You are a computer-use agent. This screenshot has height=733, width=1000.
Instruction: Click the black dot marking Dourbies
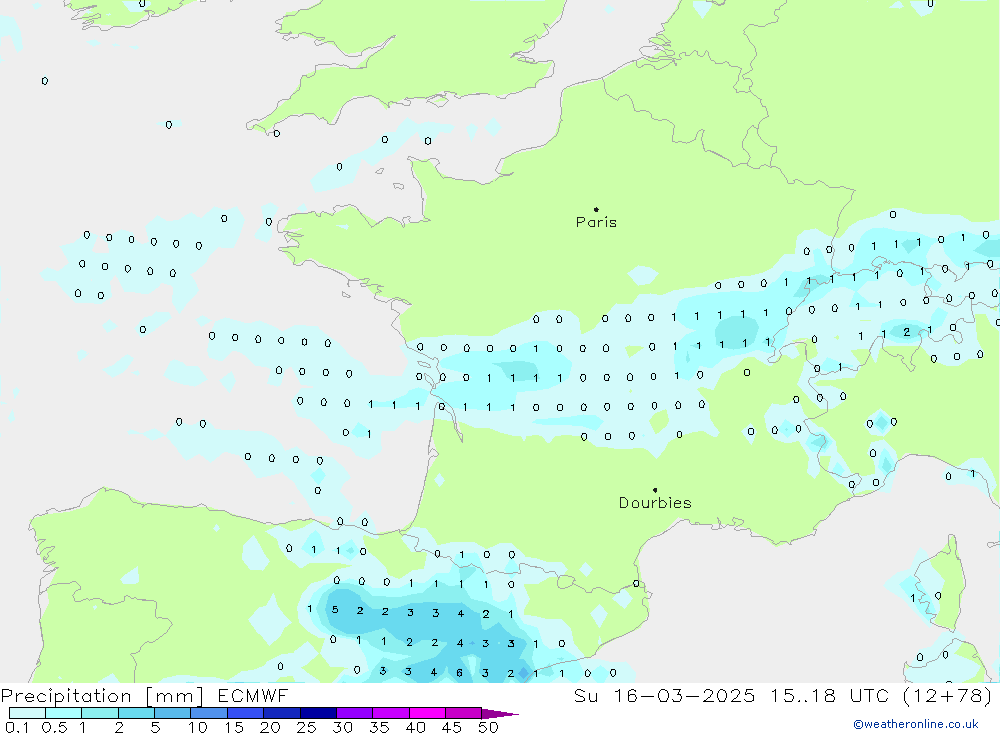point(655,490)
